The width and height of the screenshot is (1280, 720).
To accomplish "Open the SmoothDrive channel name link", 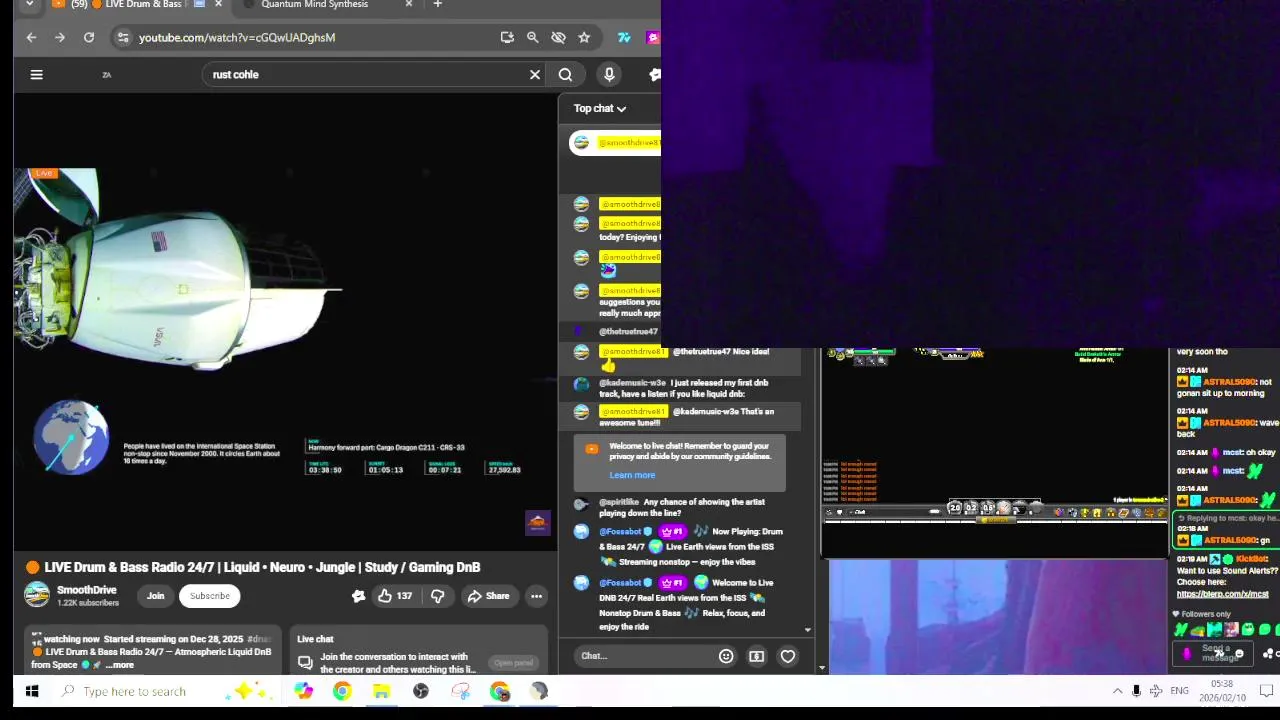I will point(86,590).
